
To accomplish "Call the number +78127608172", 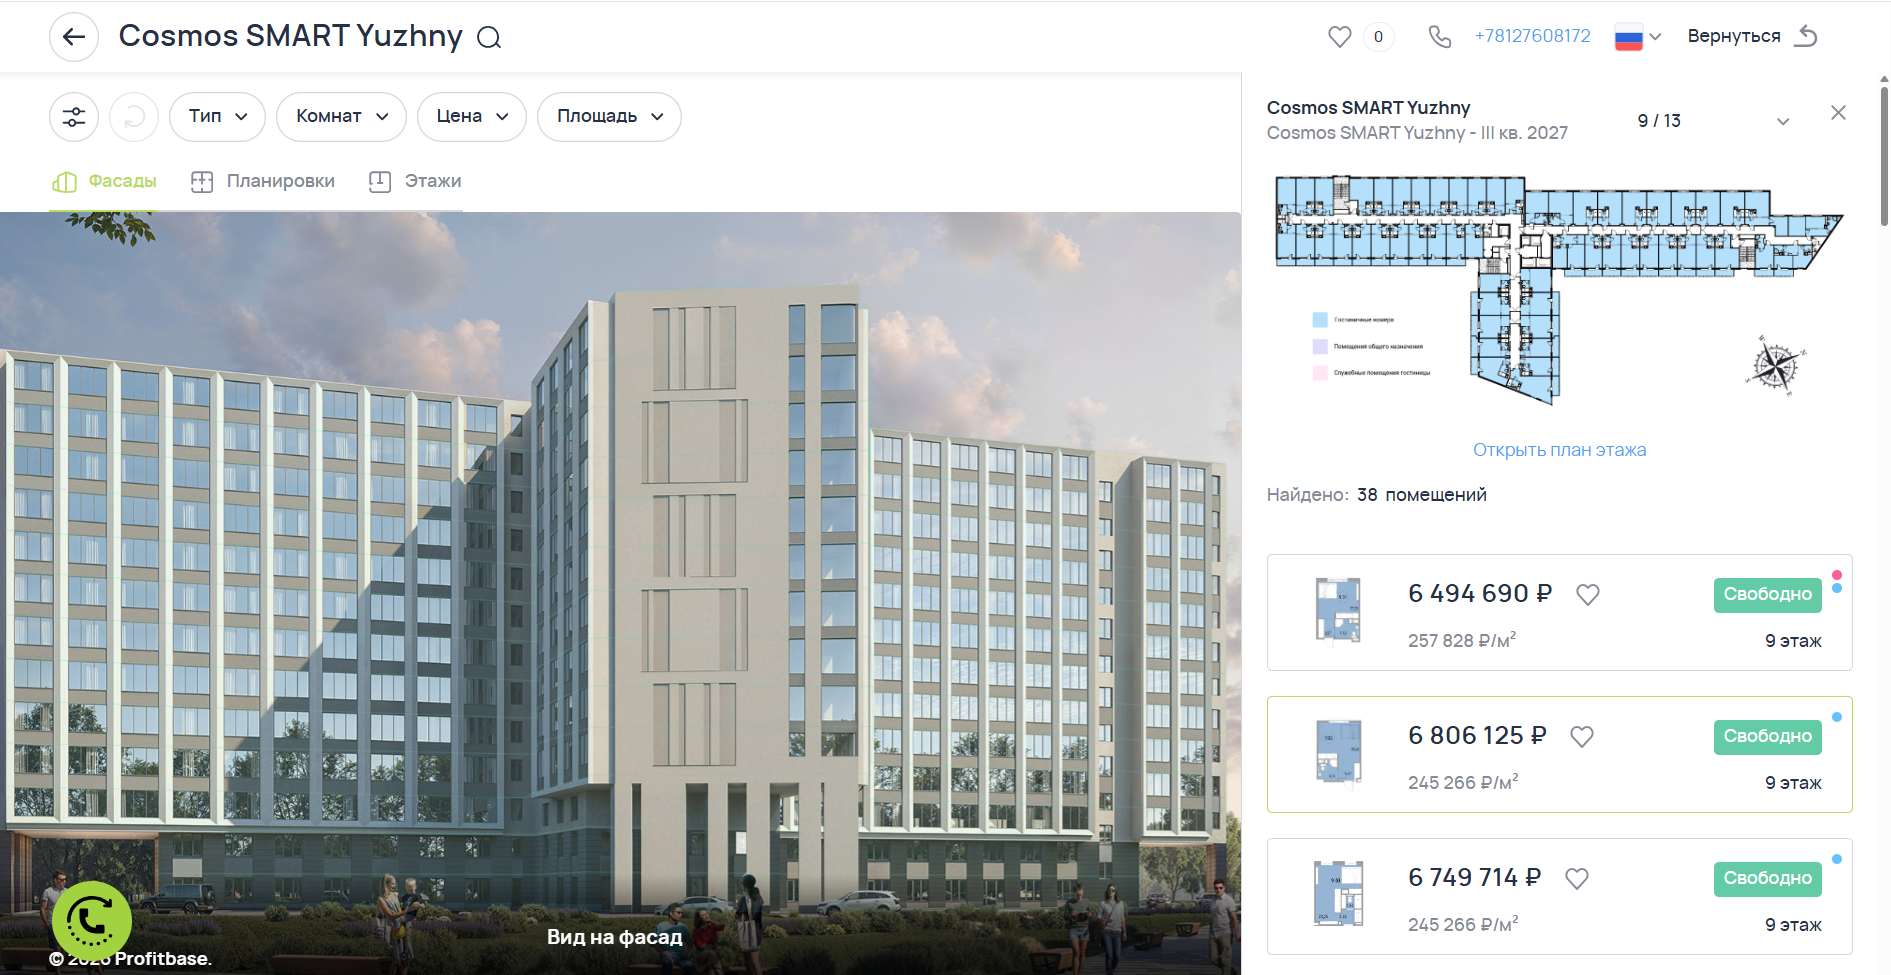I will (1532, 36).
